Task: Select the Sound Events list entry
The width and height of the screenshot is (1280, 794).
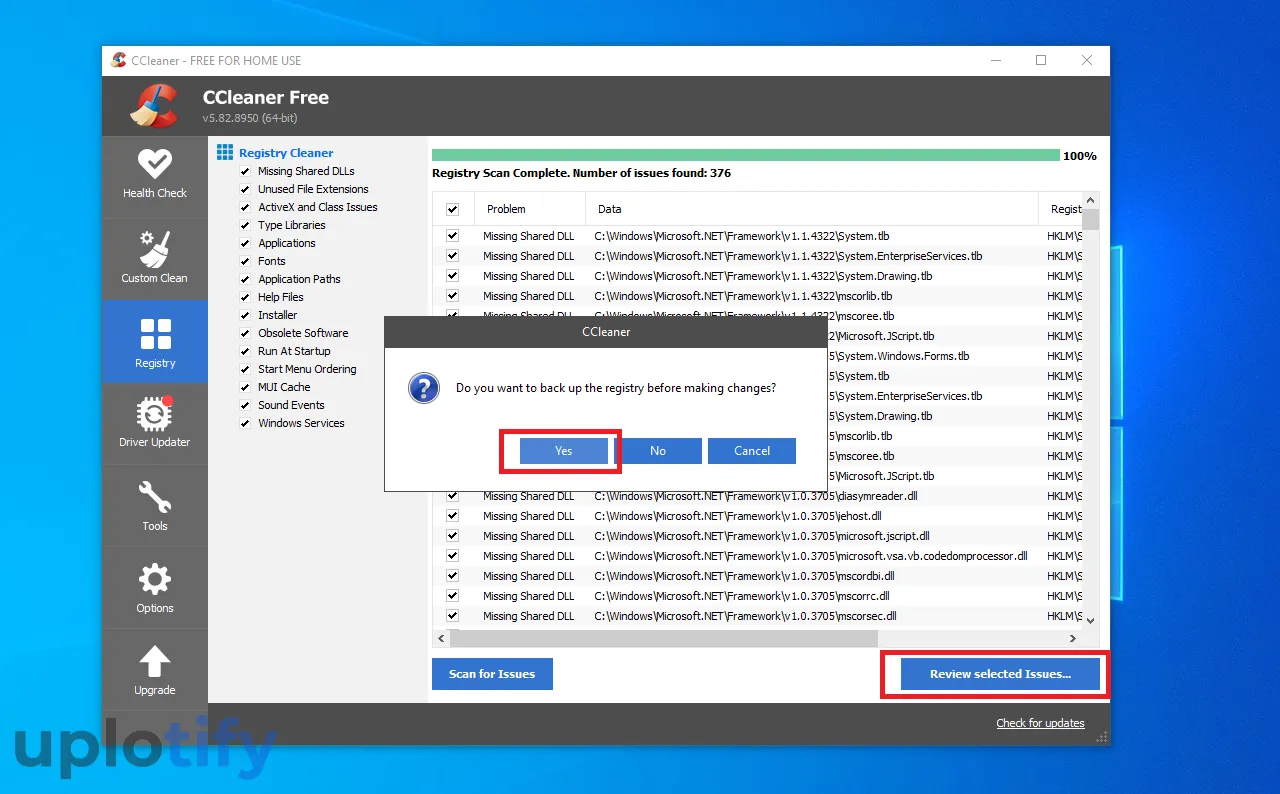Action: [291, 405]
